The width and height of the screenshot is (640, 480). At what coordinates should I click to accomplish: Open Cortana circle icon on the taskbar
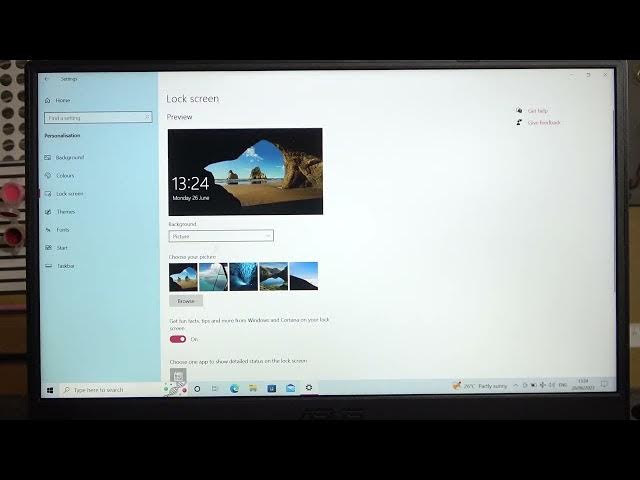click(x=197, y=389)
